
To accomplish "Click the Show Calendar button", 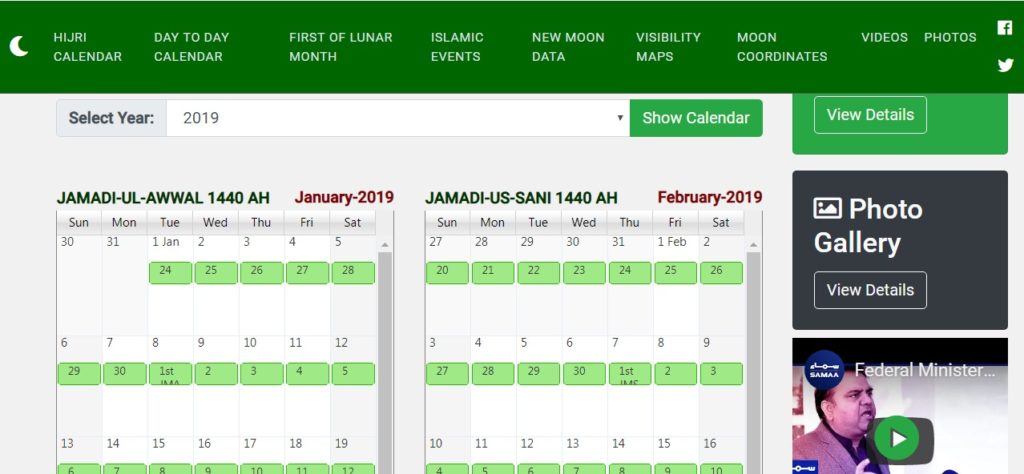I will (696, 118).
